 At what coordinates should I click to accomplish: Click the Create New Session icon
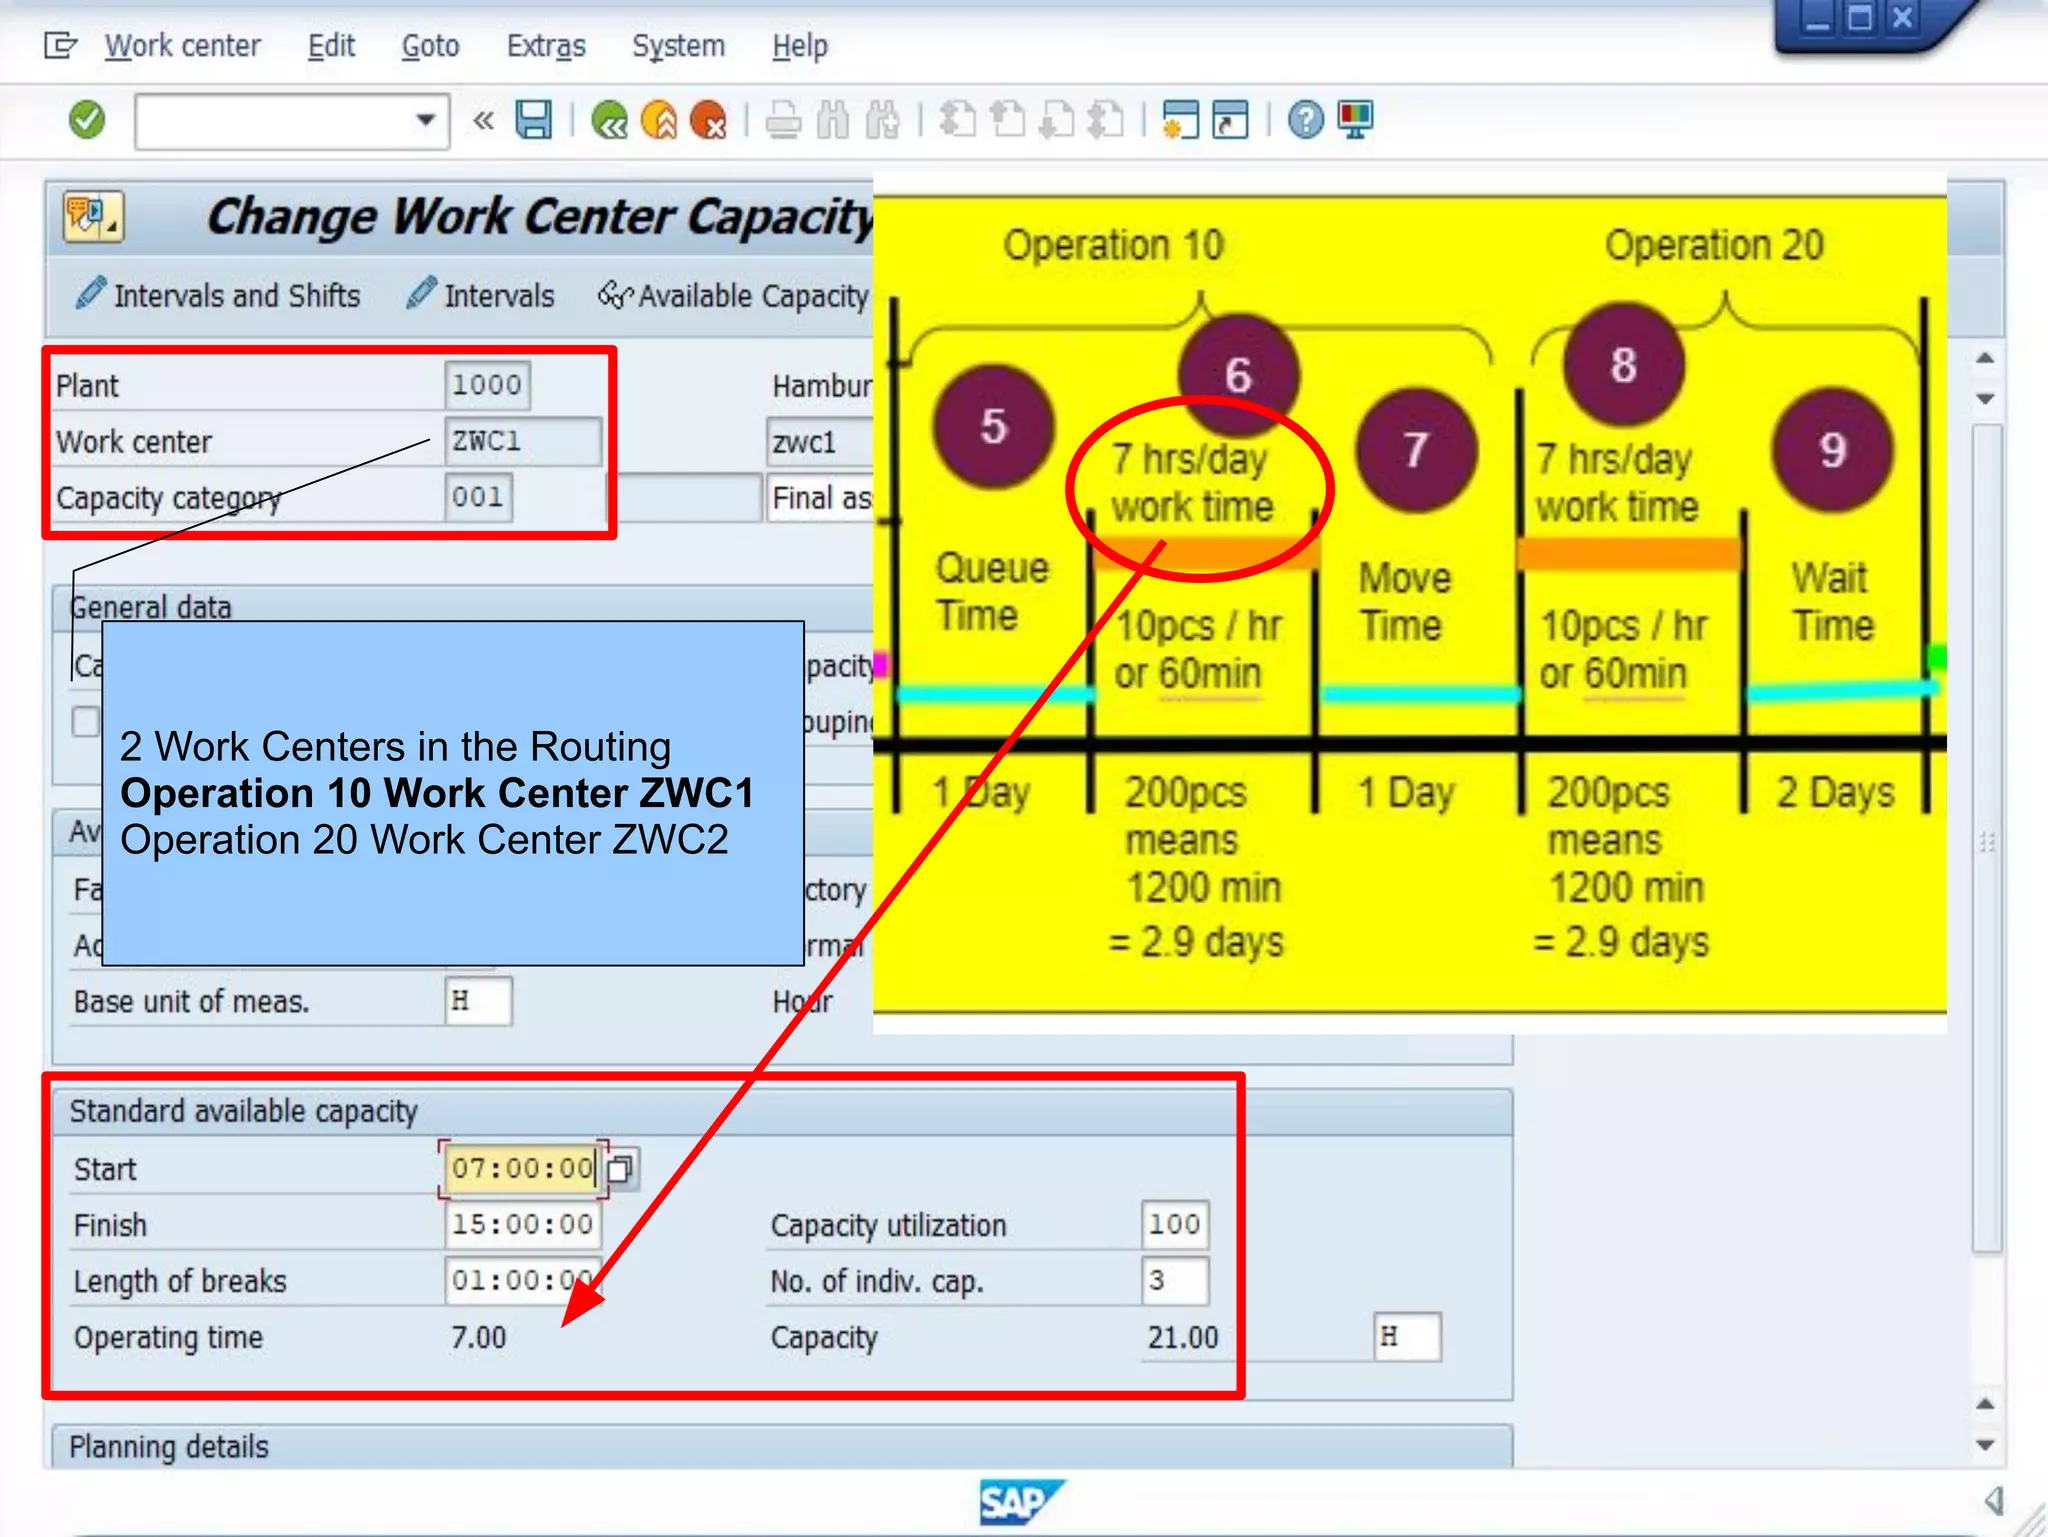pyautogui.click(x=1181, y=121)
